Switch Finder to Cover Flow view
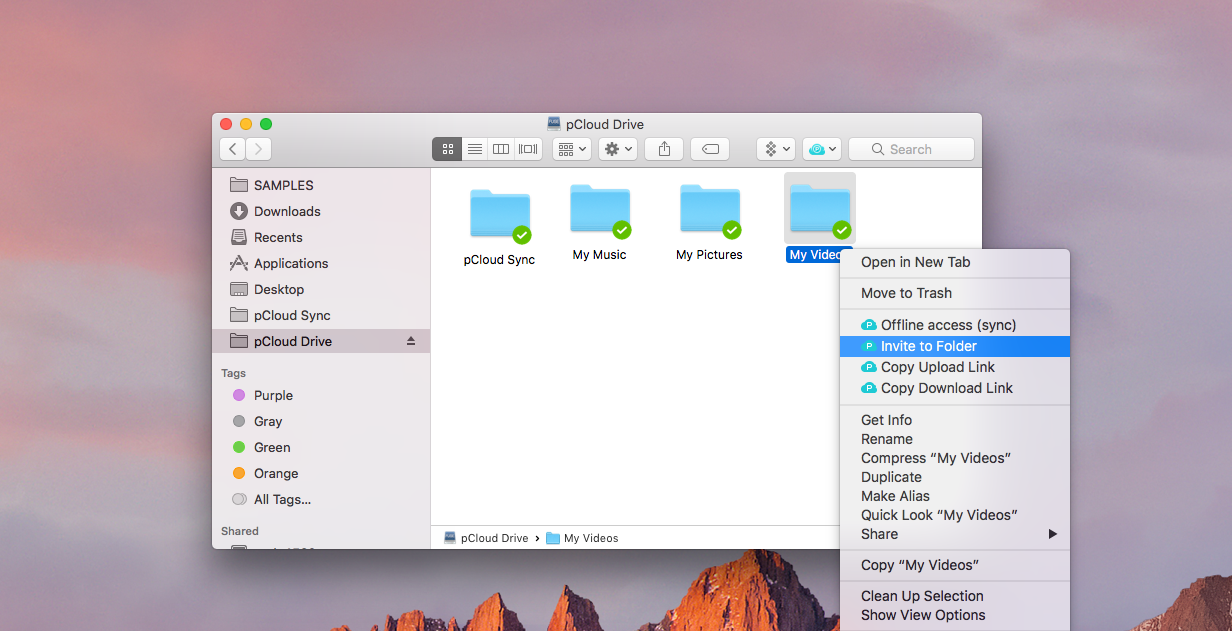 pyautogui.click(x=528, y=149)
